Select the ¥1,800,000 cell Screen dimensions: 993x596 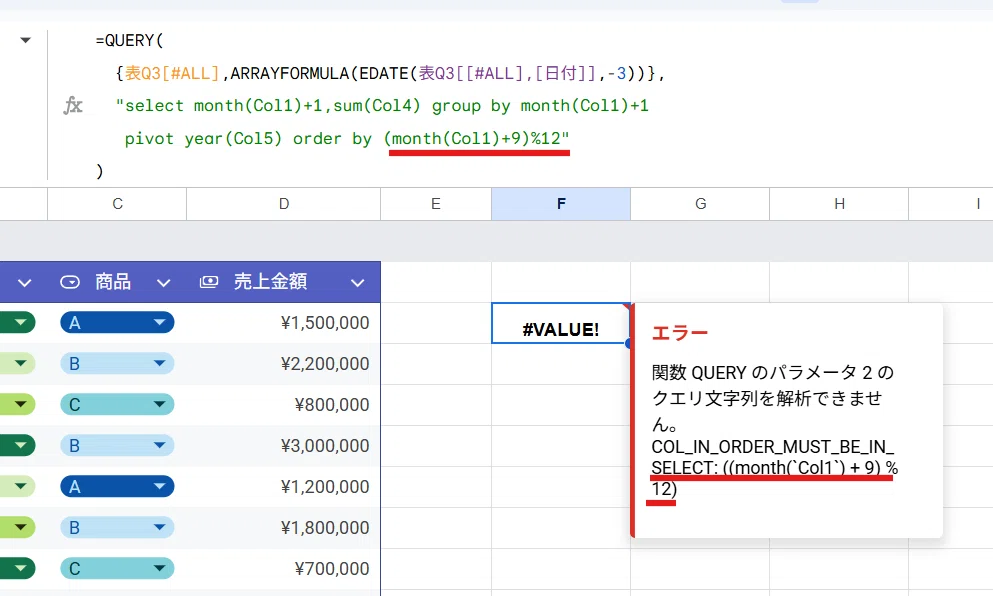(x=284, y=528)
